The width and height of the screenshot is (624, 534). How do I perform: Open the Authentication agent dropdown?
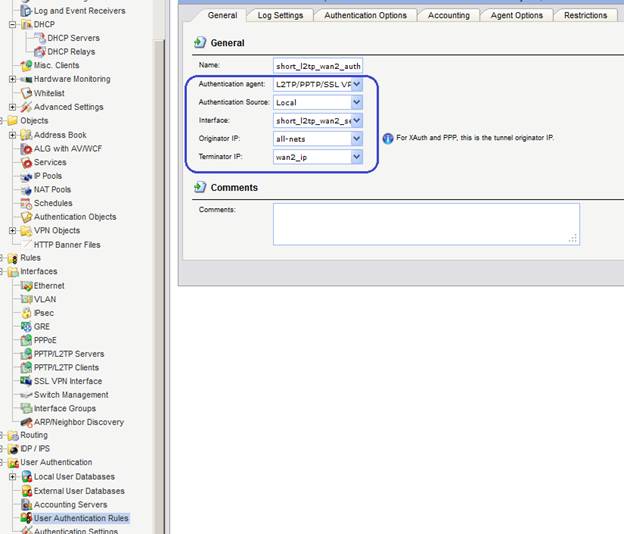pyautogui.click(x=357, y=84)
